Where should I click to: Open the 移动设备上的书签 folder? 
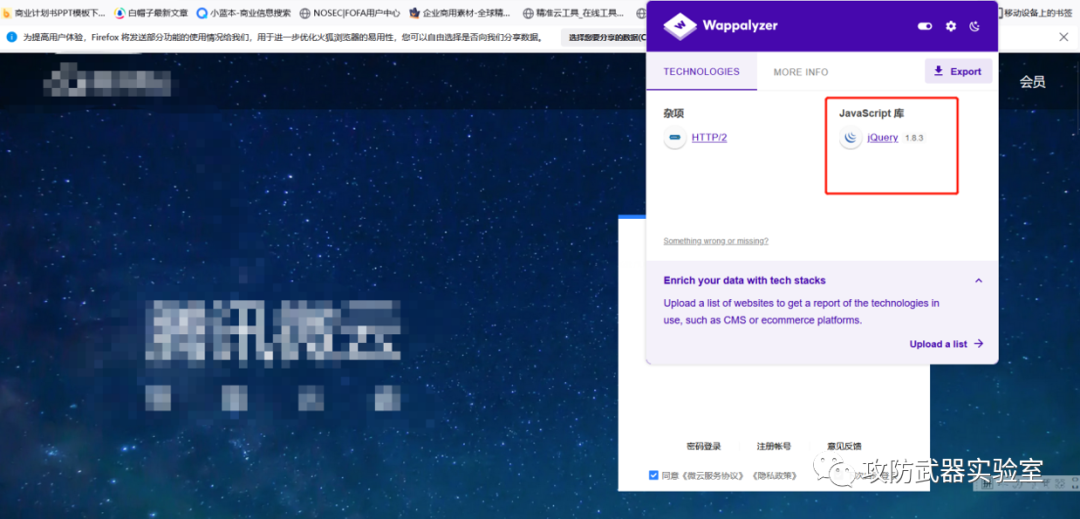click(1035, 12)
